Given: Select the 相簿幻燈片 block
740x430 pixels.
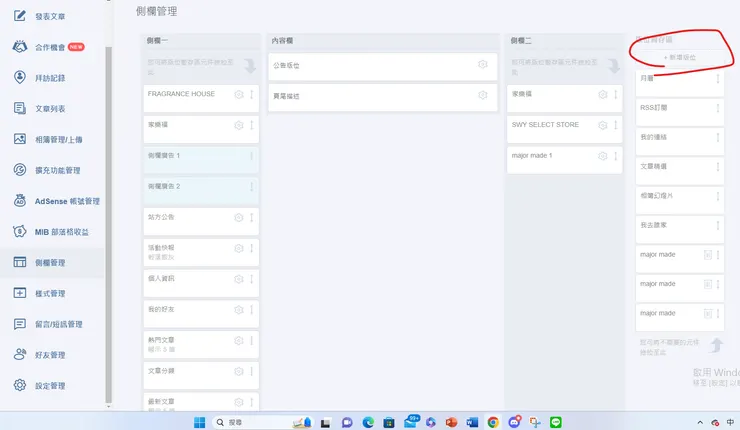Looking at the screenshot, I should (680, 201).
